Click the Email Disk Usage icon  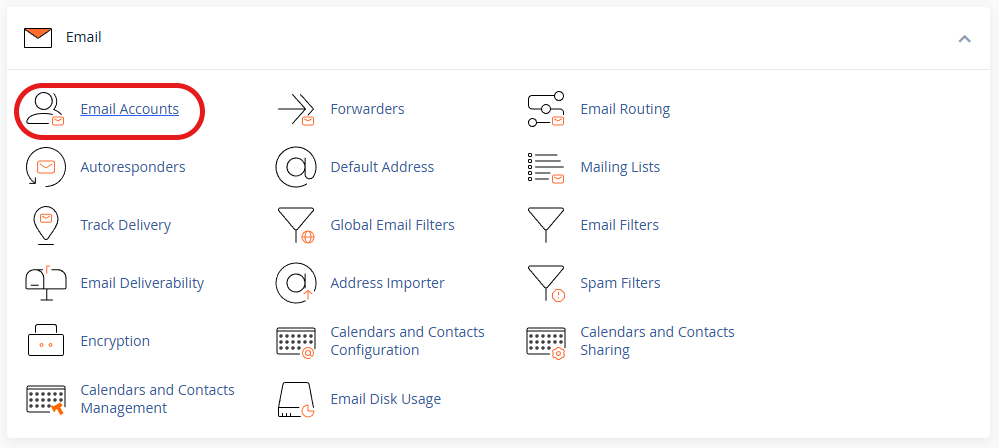295,399
